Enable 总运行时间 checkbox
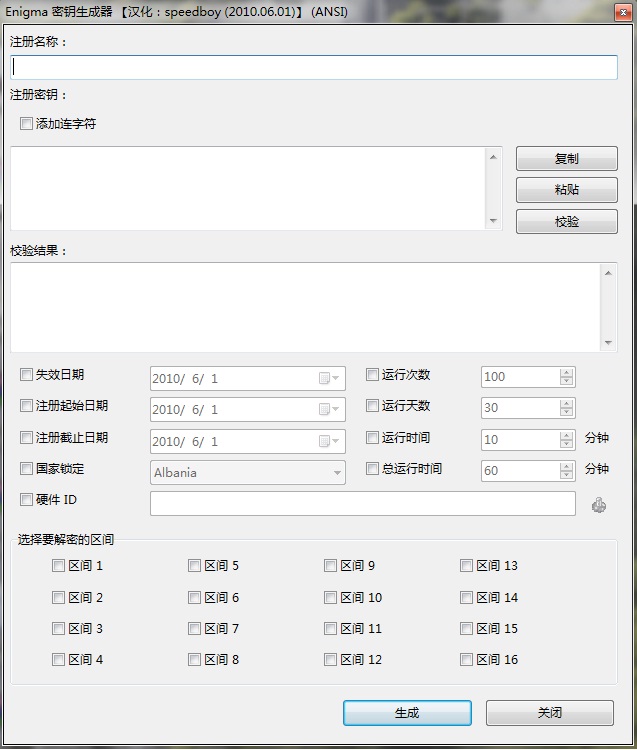The image size is (637, 750). pyautogui.click(x=372, y=468)
